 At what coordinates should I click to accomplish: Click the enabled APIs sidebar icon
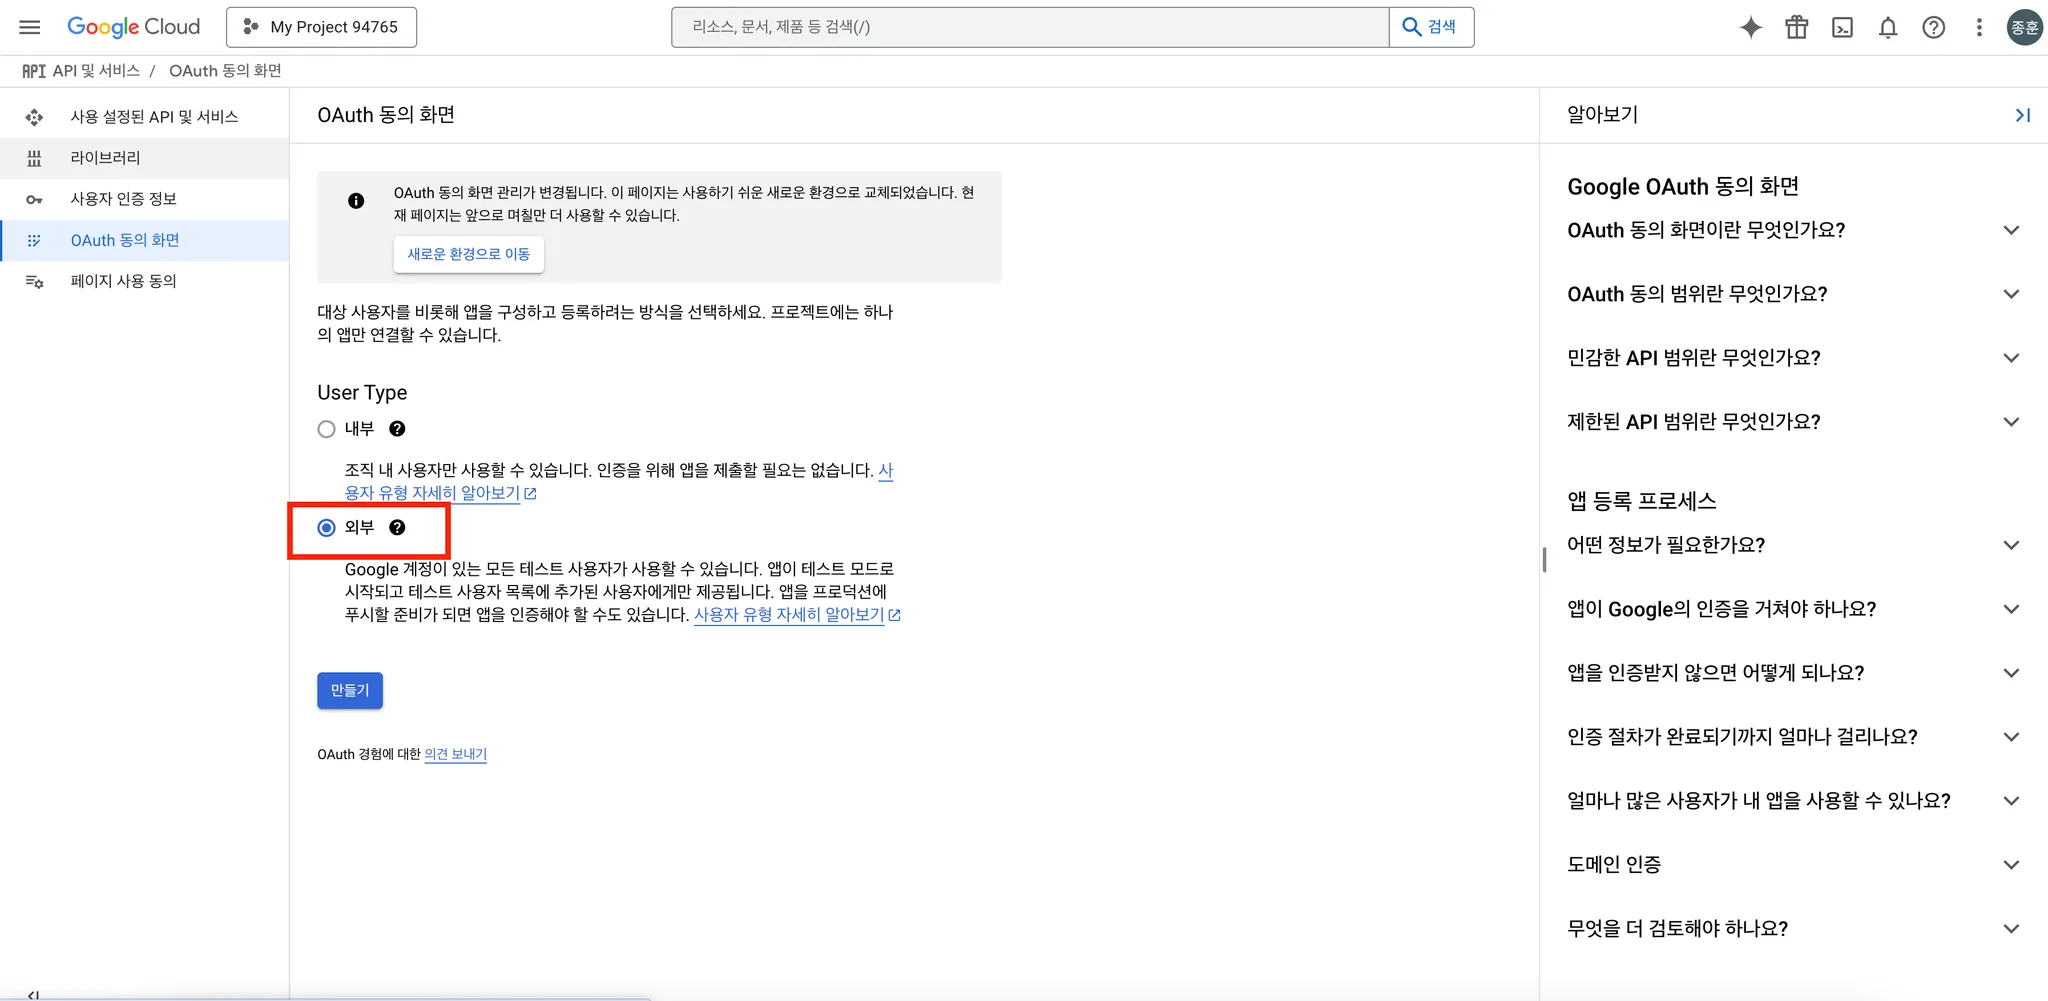coord(34,117)
